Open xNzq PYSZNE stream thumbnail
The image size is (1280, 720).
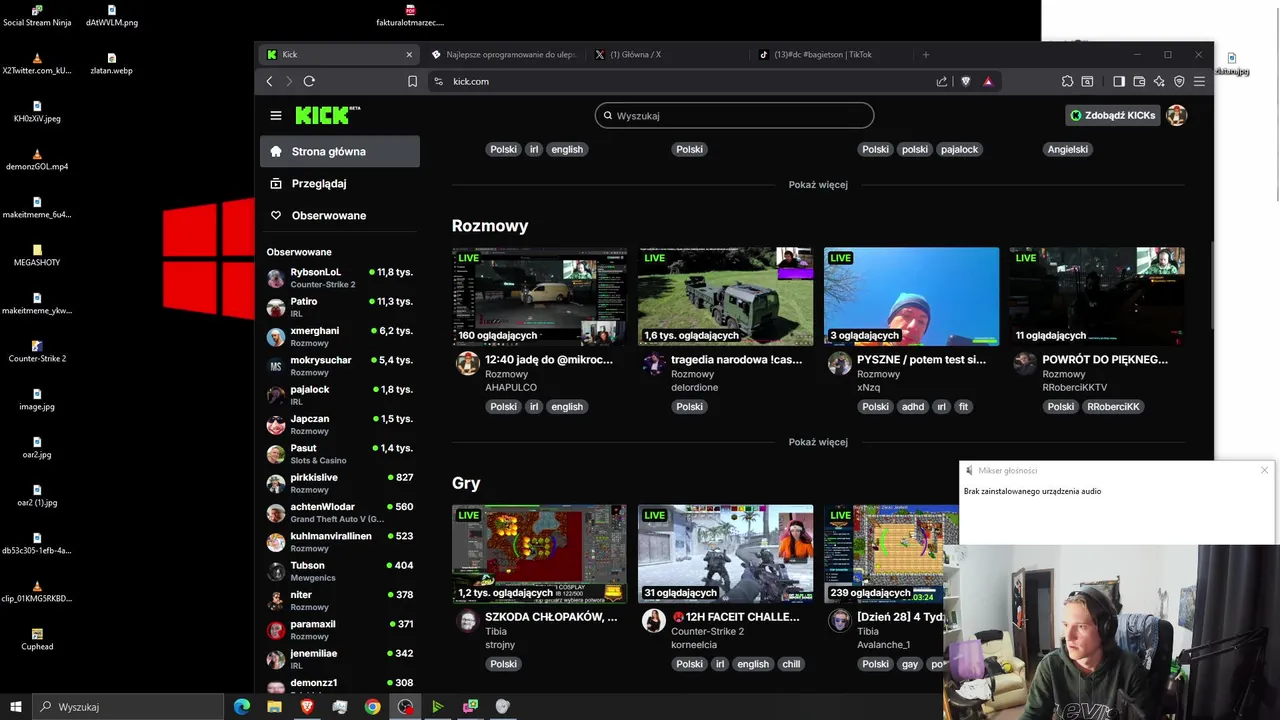911,296
